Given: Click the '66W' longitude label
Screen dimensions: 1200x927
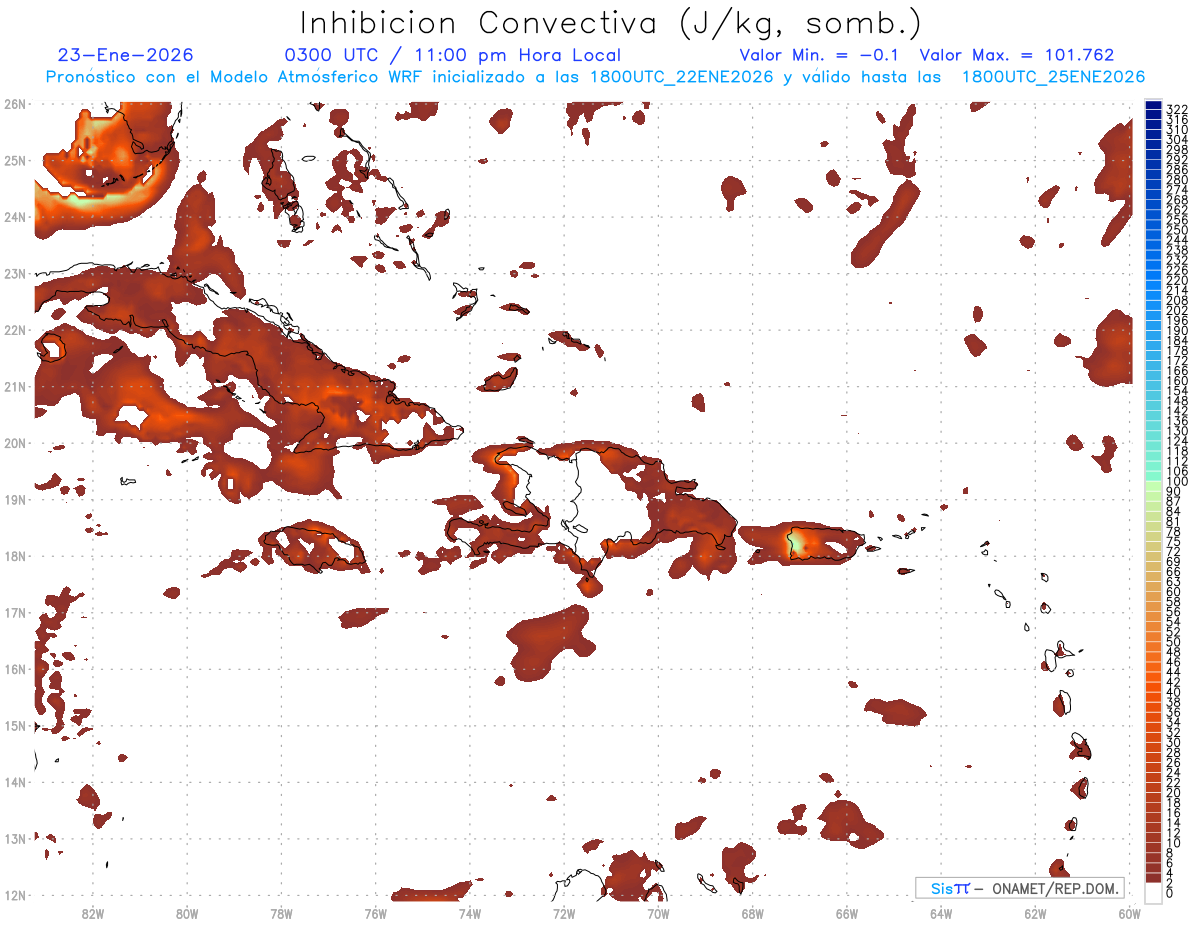Looking at the screenshot, I should [847, 913].
